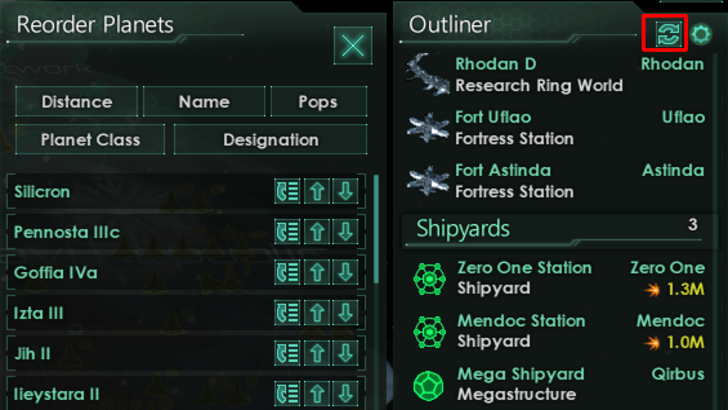Open Outliner settings gear

(702, 33)
